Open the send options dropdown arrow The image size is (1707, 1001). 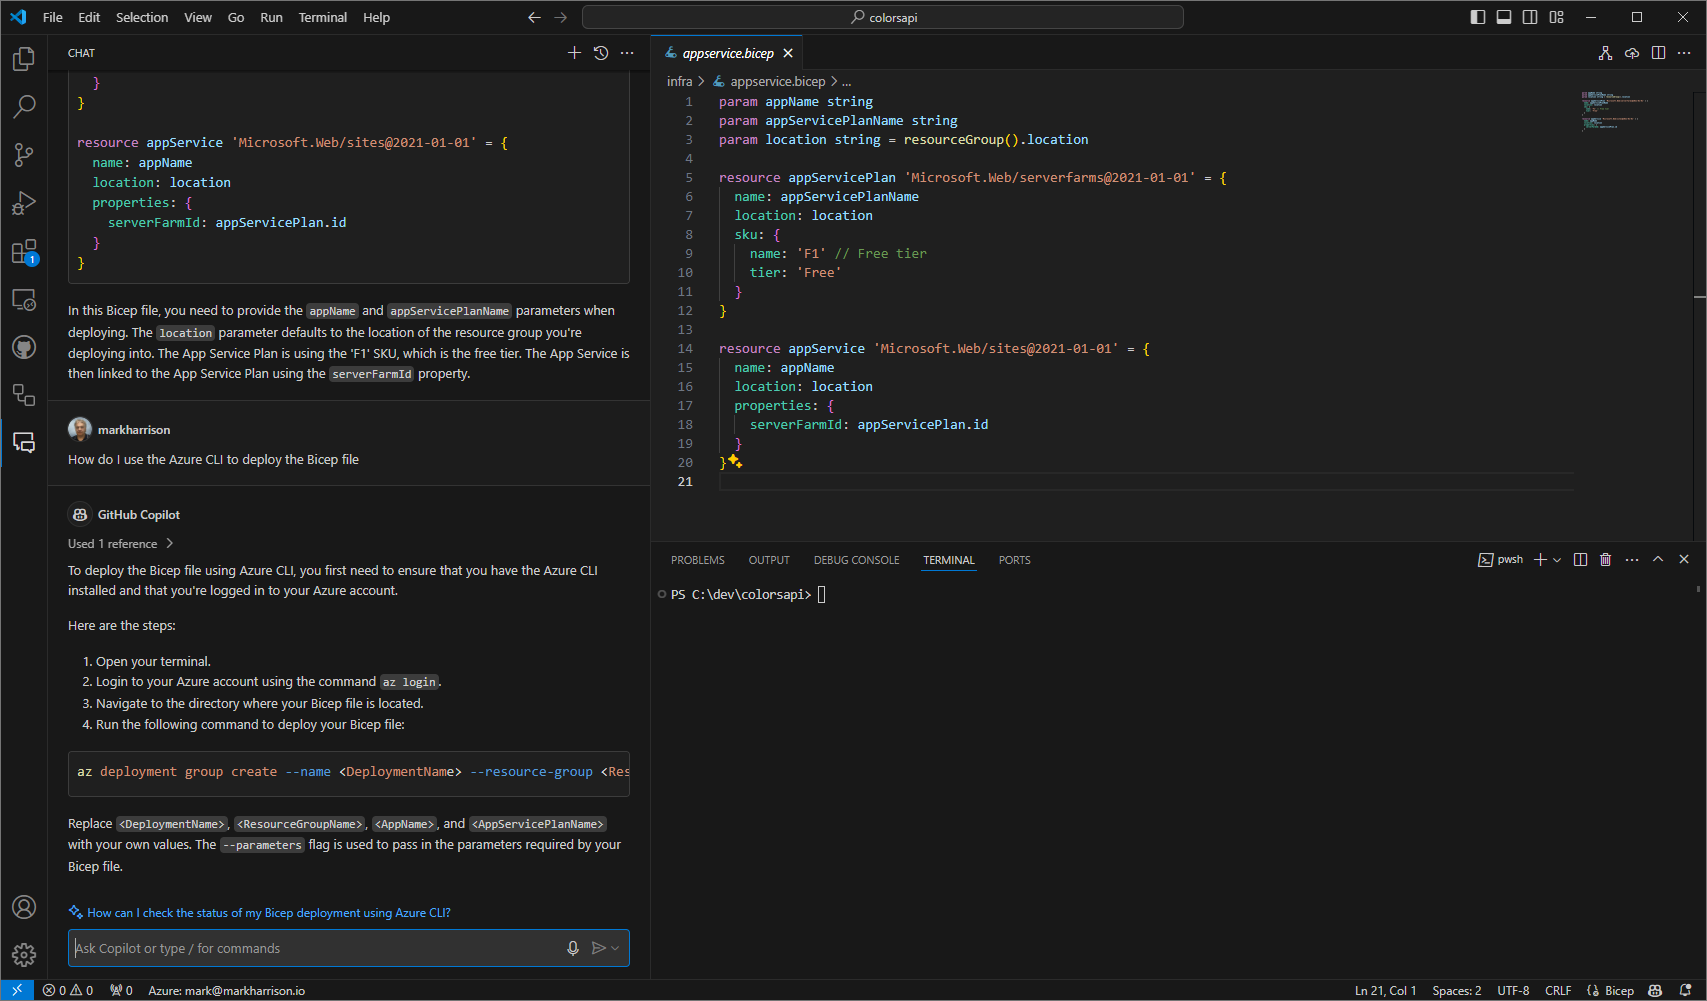click(x=616, y=948)
